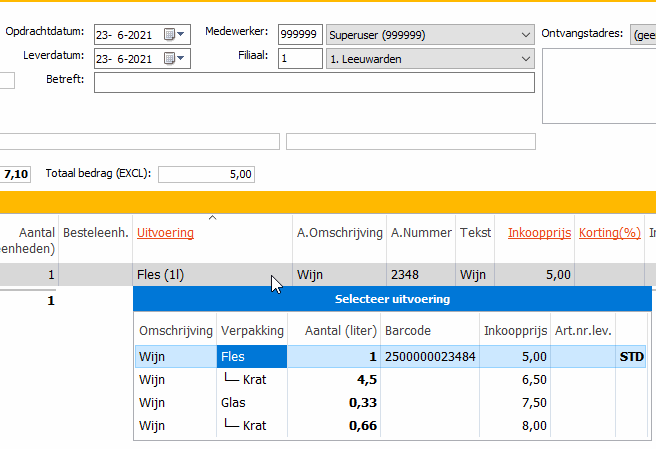Click the Wijn cell under Tekst column
The width and height of the screenshot is (656, 449).
[475, 275]
